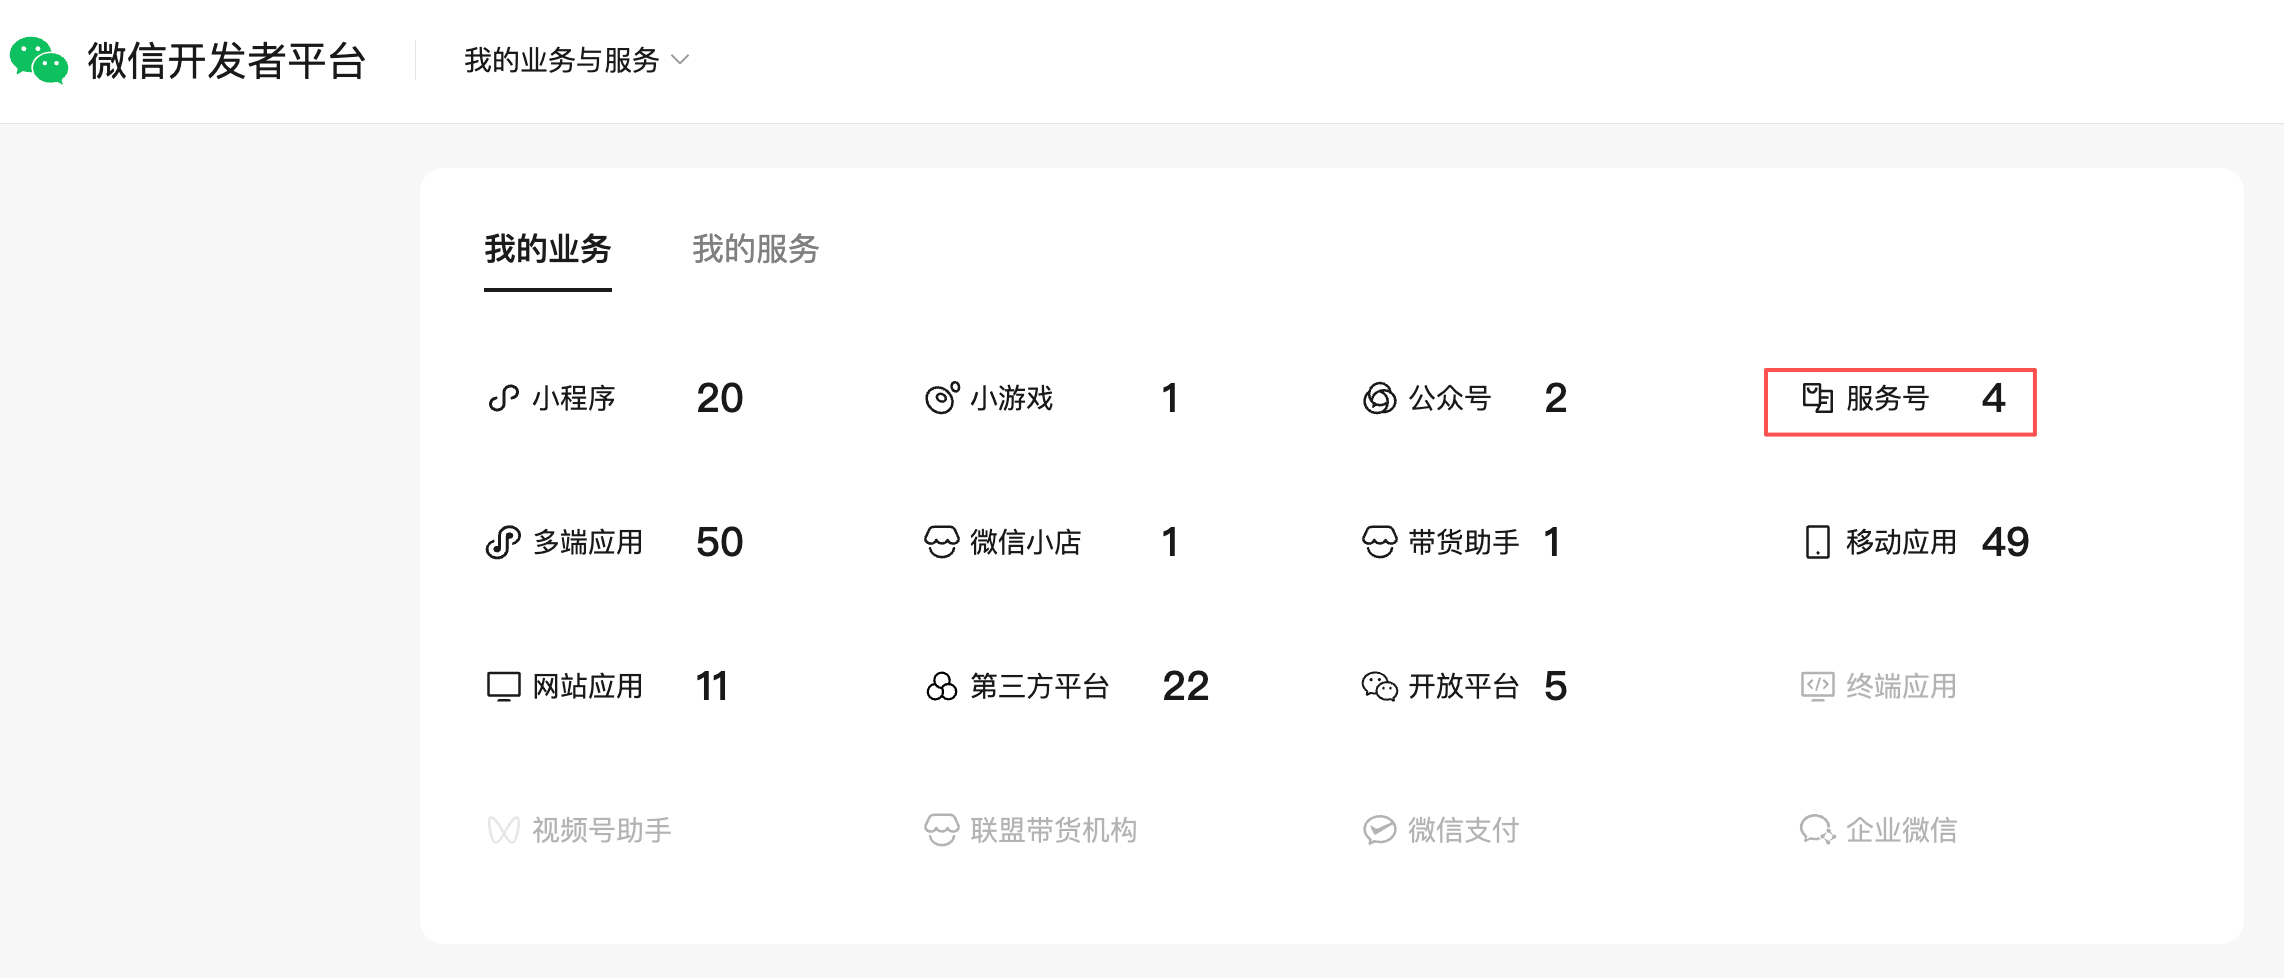Open the 我的业务与服务 menu label

[561, 60]
